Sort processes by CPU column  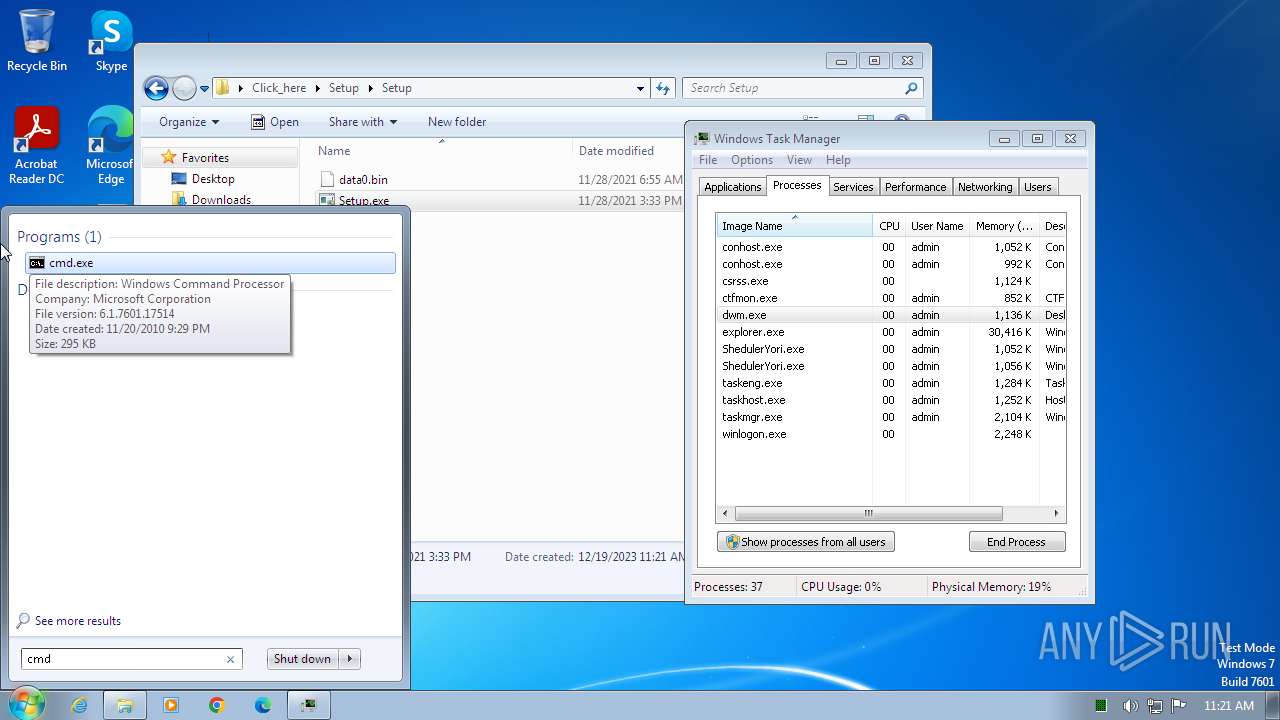(889, 226)
